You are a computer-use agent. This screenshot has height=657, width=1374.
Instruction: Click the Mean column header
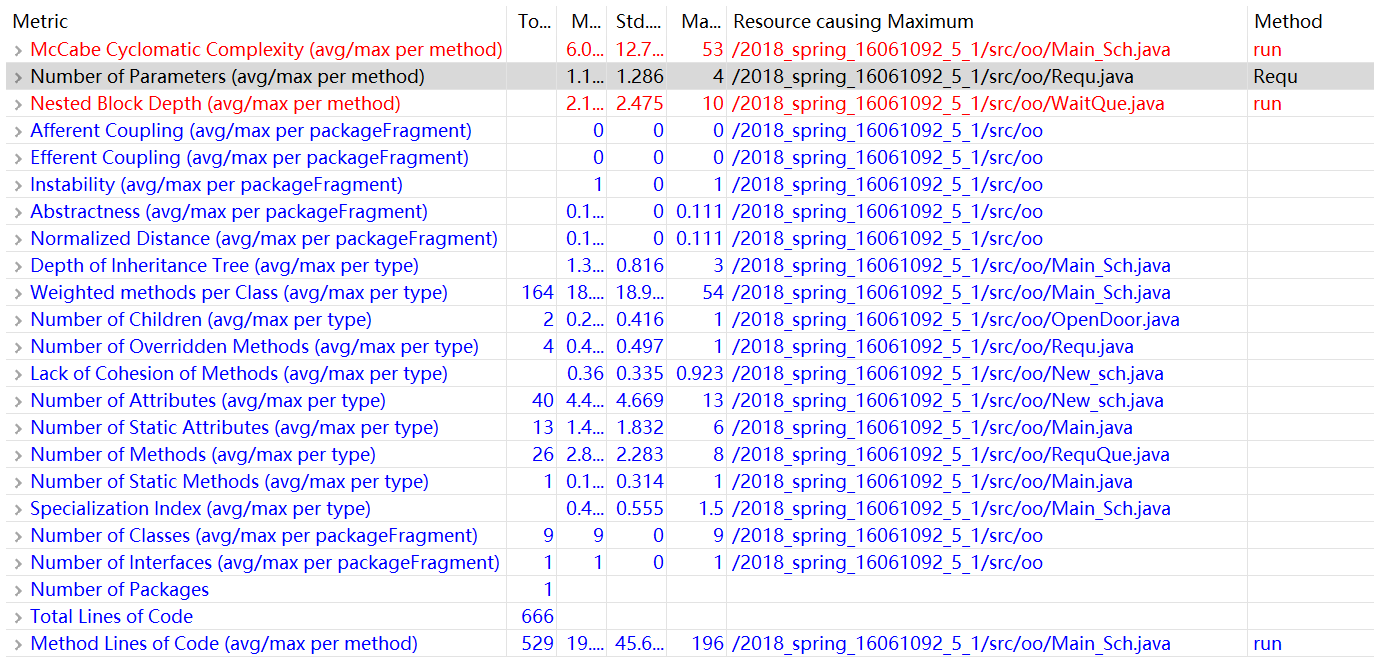[x=585, y=22]
